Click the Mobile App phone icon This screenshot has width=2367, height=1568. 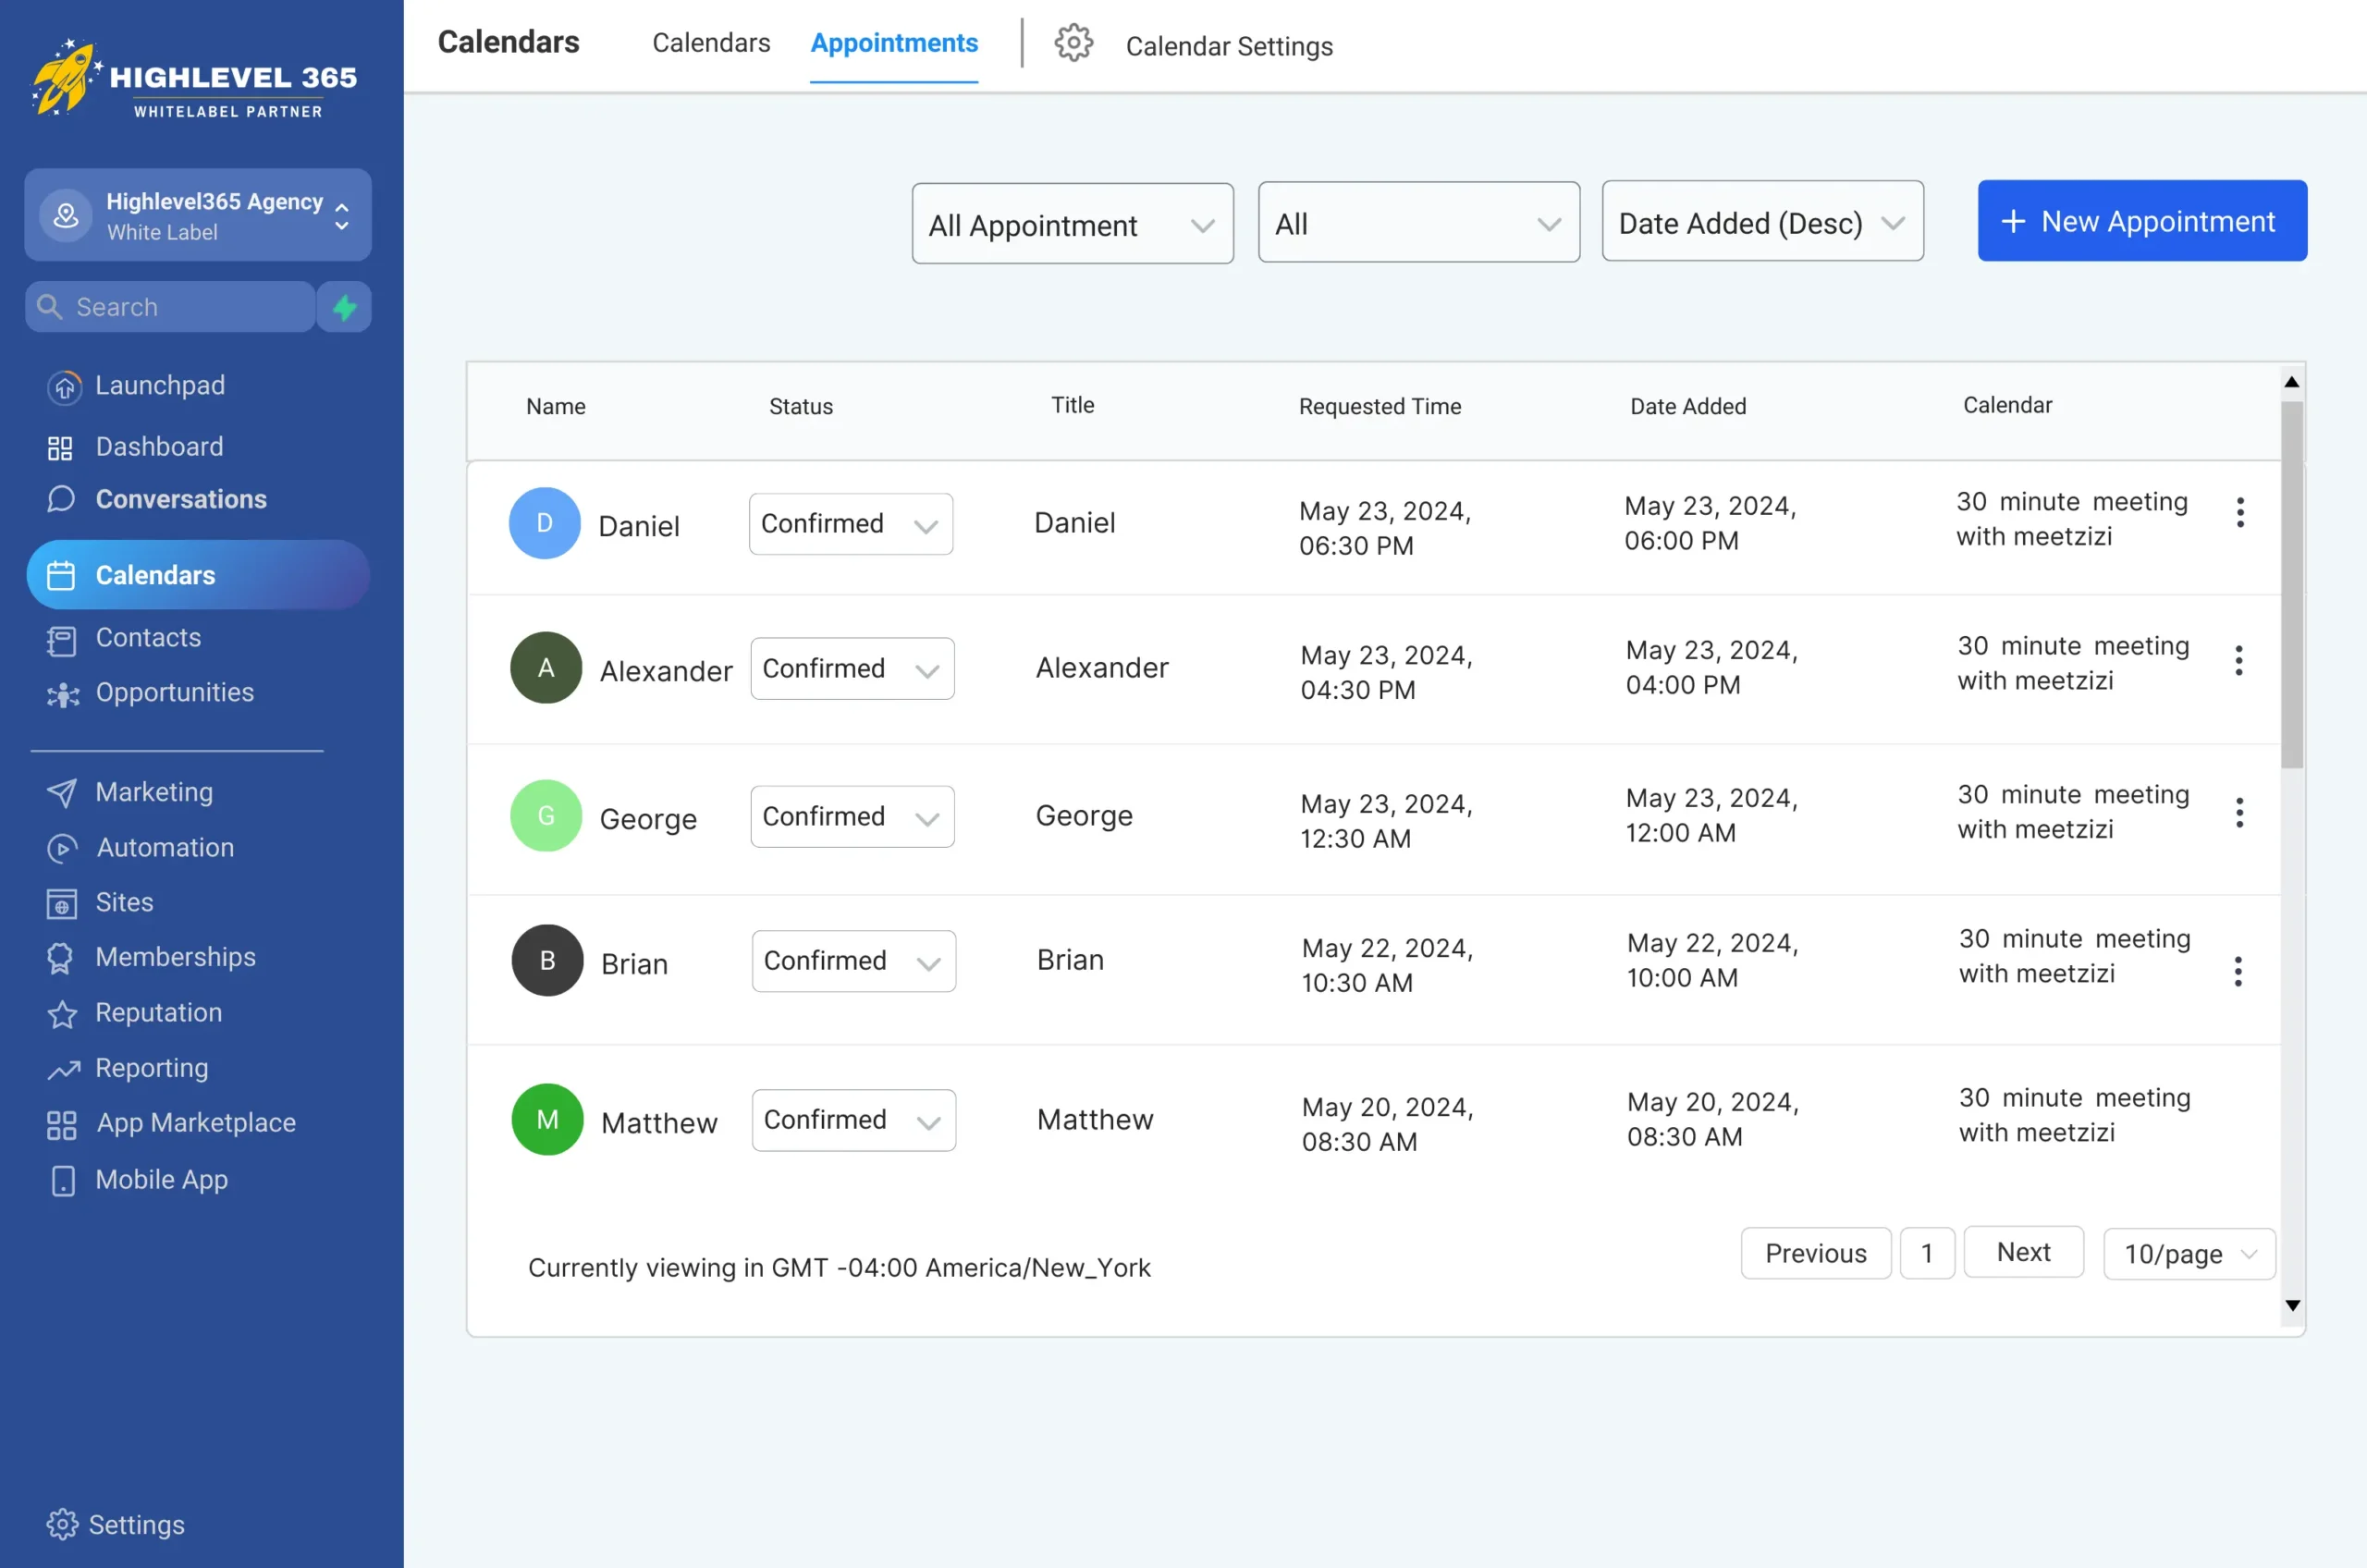(62, 1181)
